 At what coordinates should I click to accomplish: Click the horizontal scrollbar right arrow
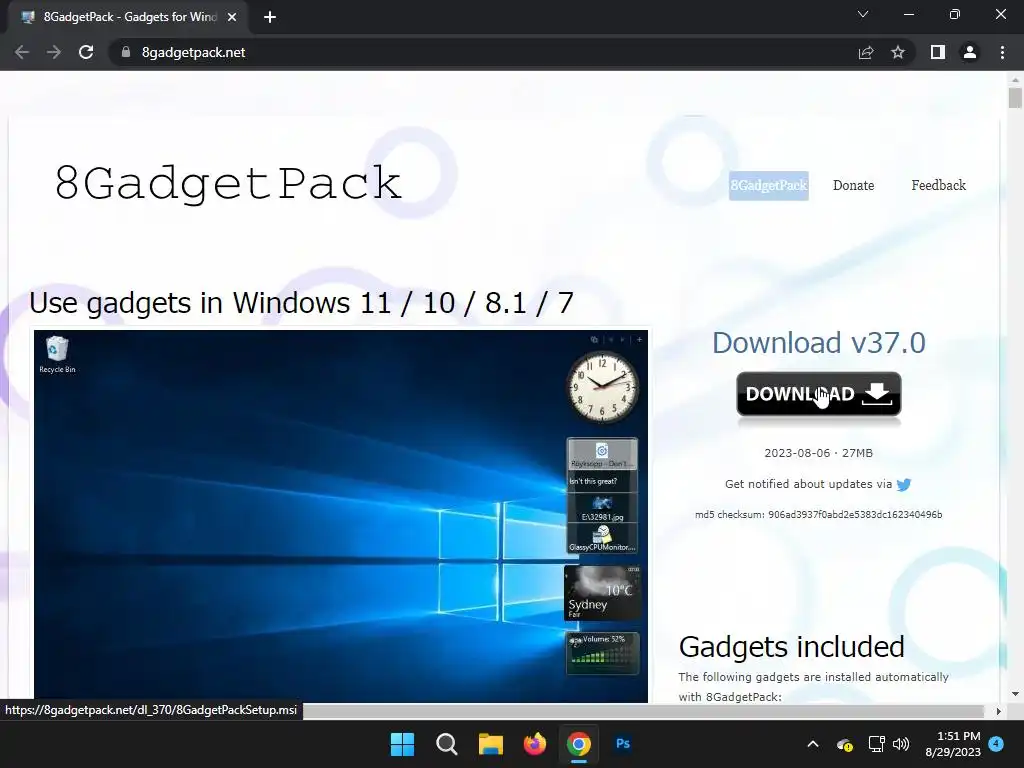point(999,711)
